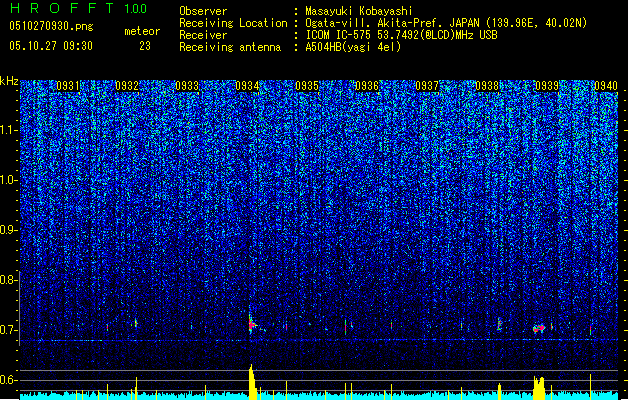The height and width of the screenshot is (400, 629).
Task: Select the file name 0510270930.png
Action: (x=51, y=26)
